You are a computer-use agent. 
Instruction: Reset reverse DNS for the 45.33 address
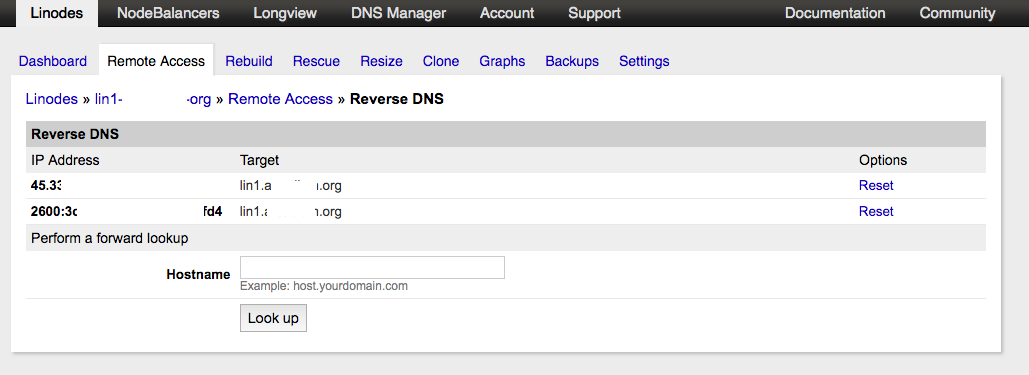876,186
